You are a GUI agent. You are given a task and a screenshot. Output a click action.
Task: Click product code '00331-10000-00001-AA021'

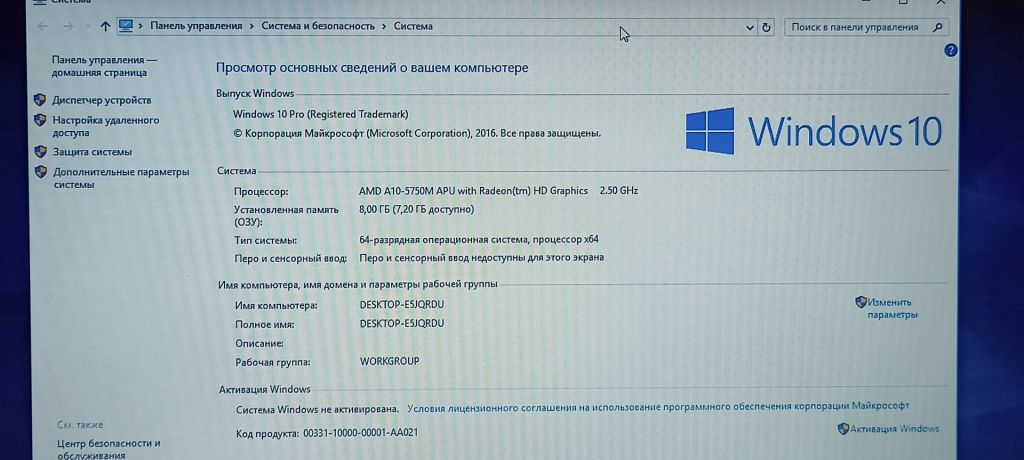(x=360, y=433)
